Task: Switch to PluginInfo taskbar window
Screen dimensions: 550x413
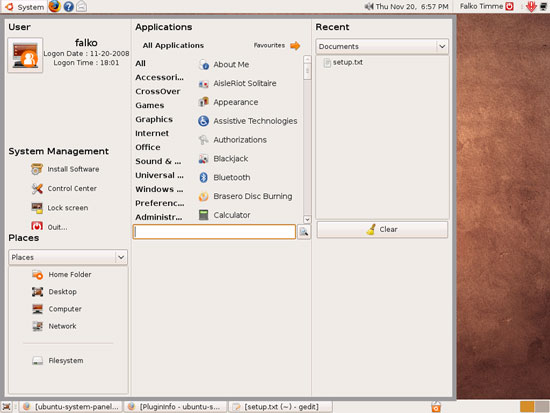Action: click(174, 407)
